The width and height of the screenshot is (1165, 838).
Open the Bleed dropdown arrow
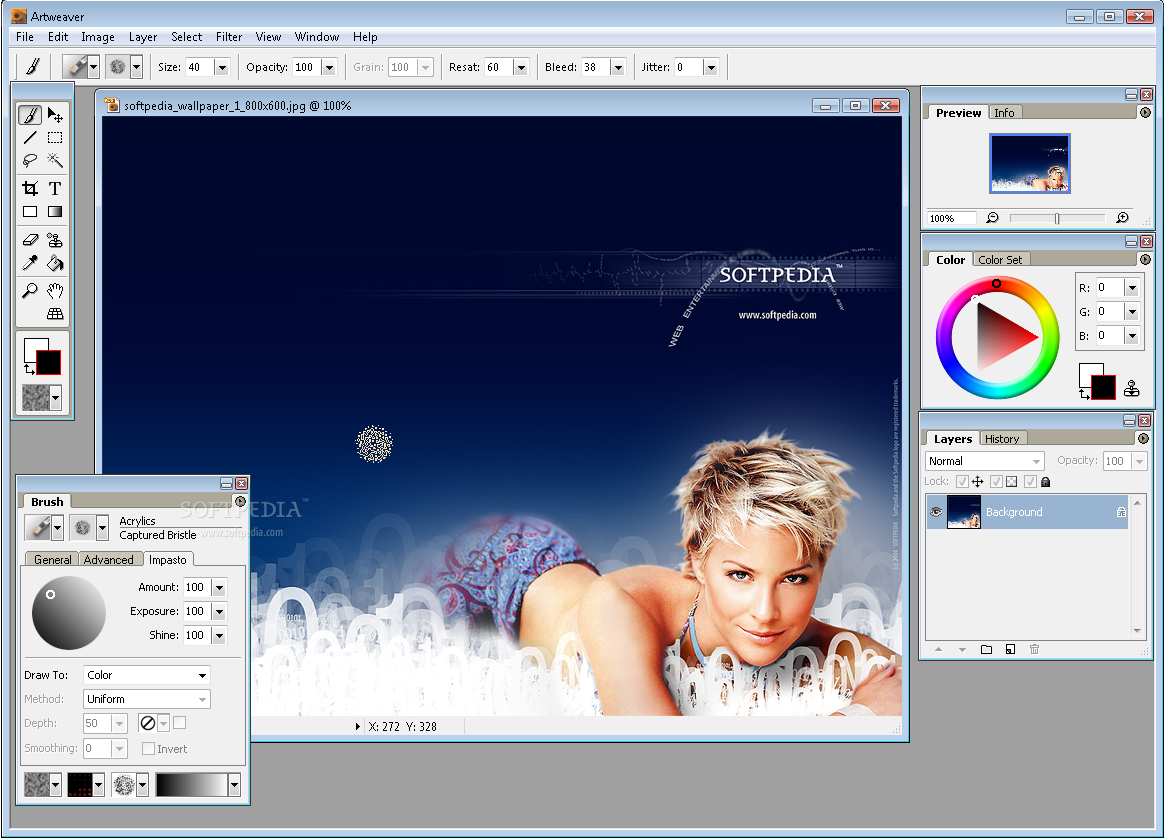coord(617,67)
